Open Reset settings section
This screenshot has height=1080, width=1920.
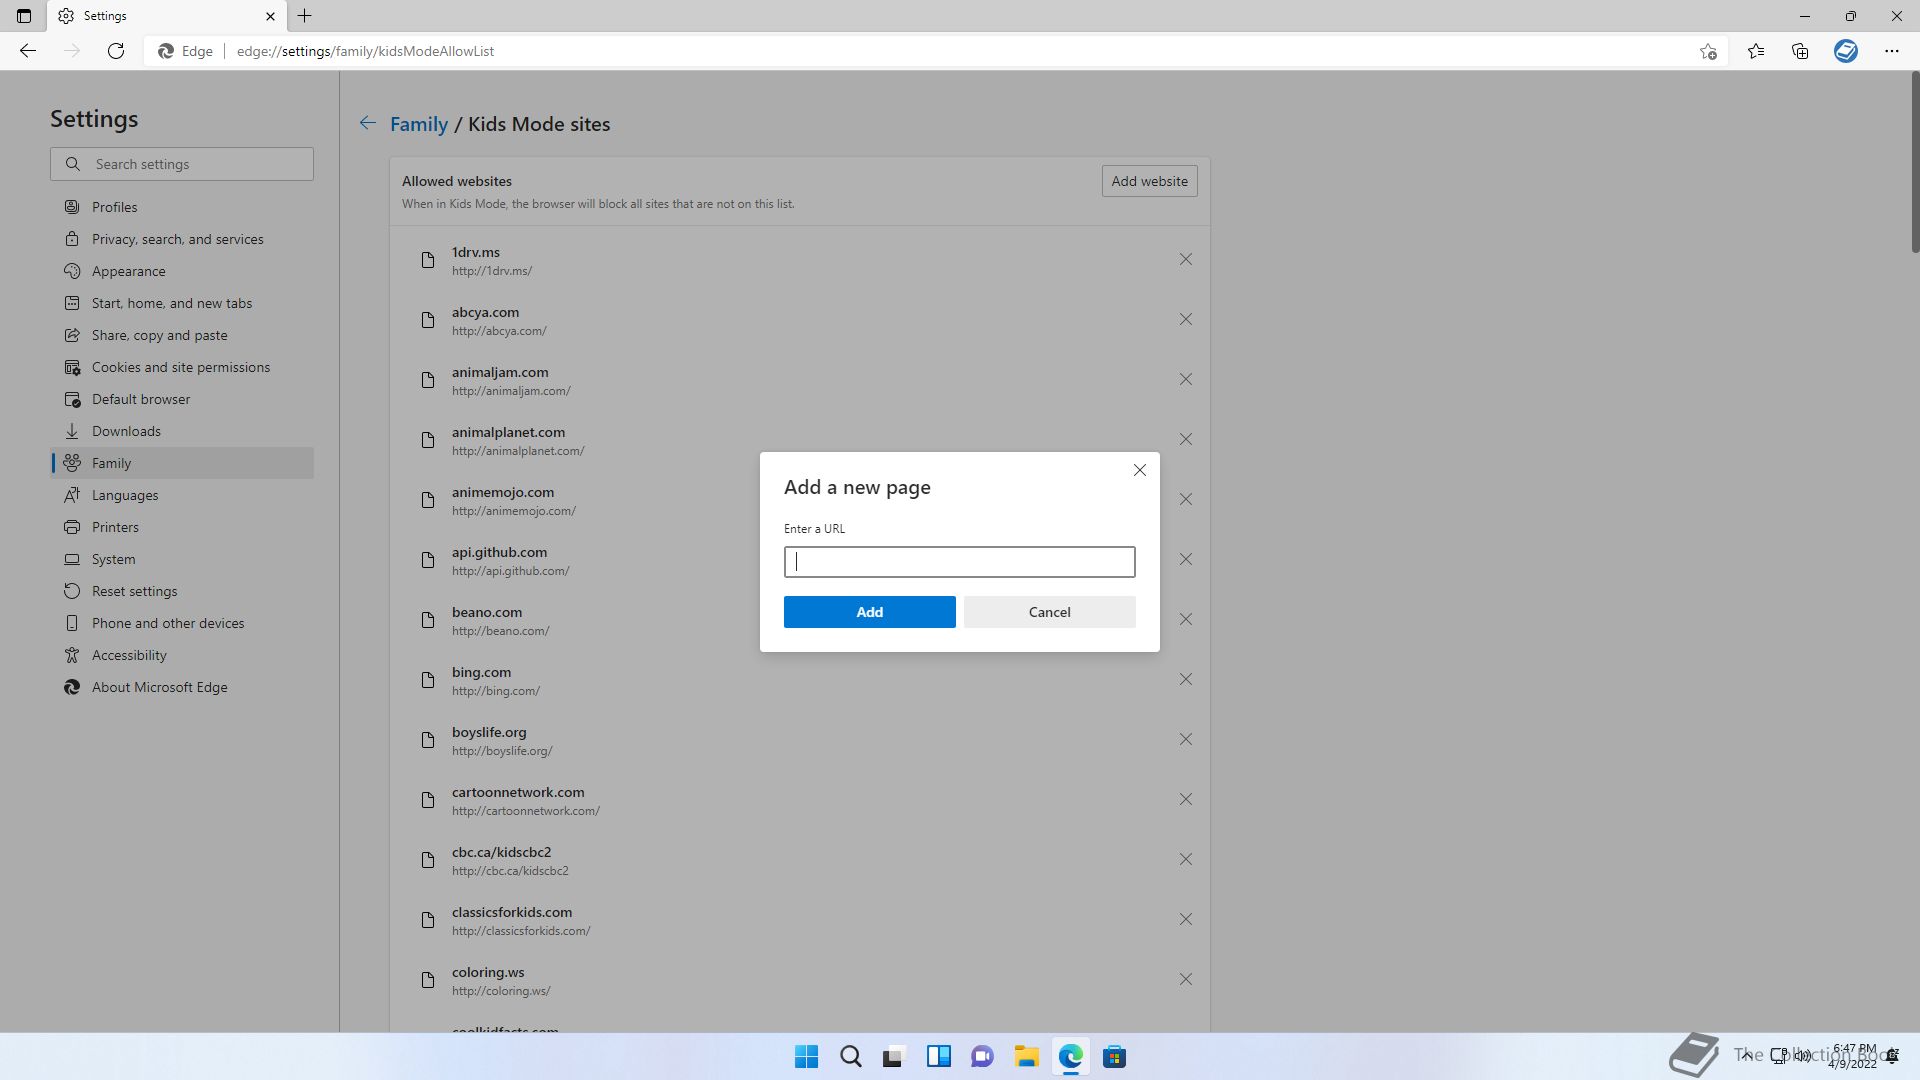182,591
